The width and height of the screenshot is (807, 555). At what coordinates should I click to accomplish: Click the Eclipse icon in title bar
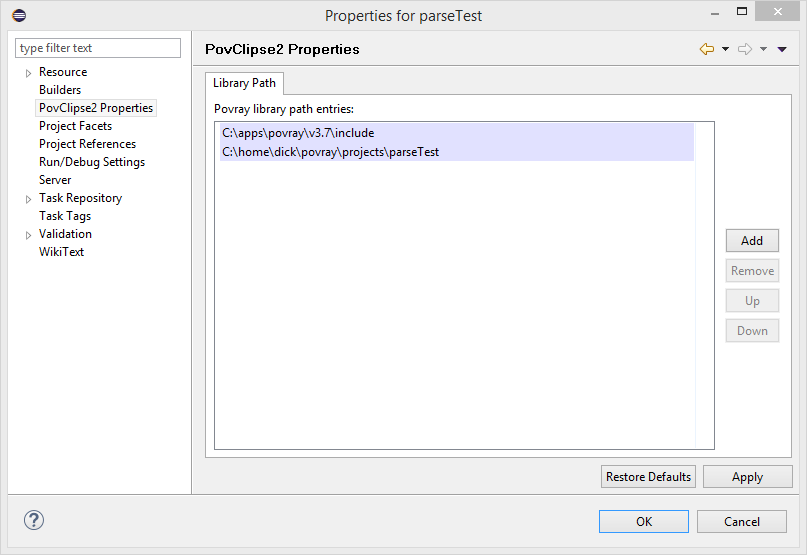click(19, 15)
